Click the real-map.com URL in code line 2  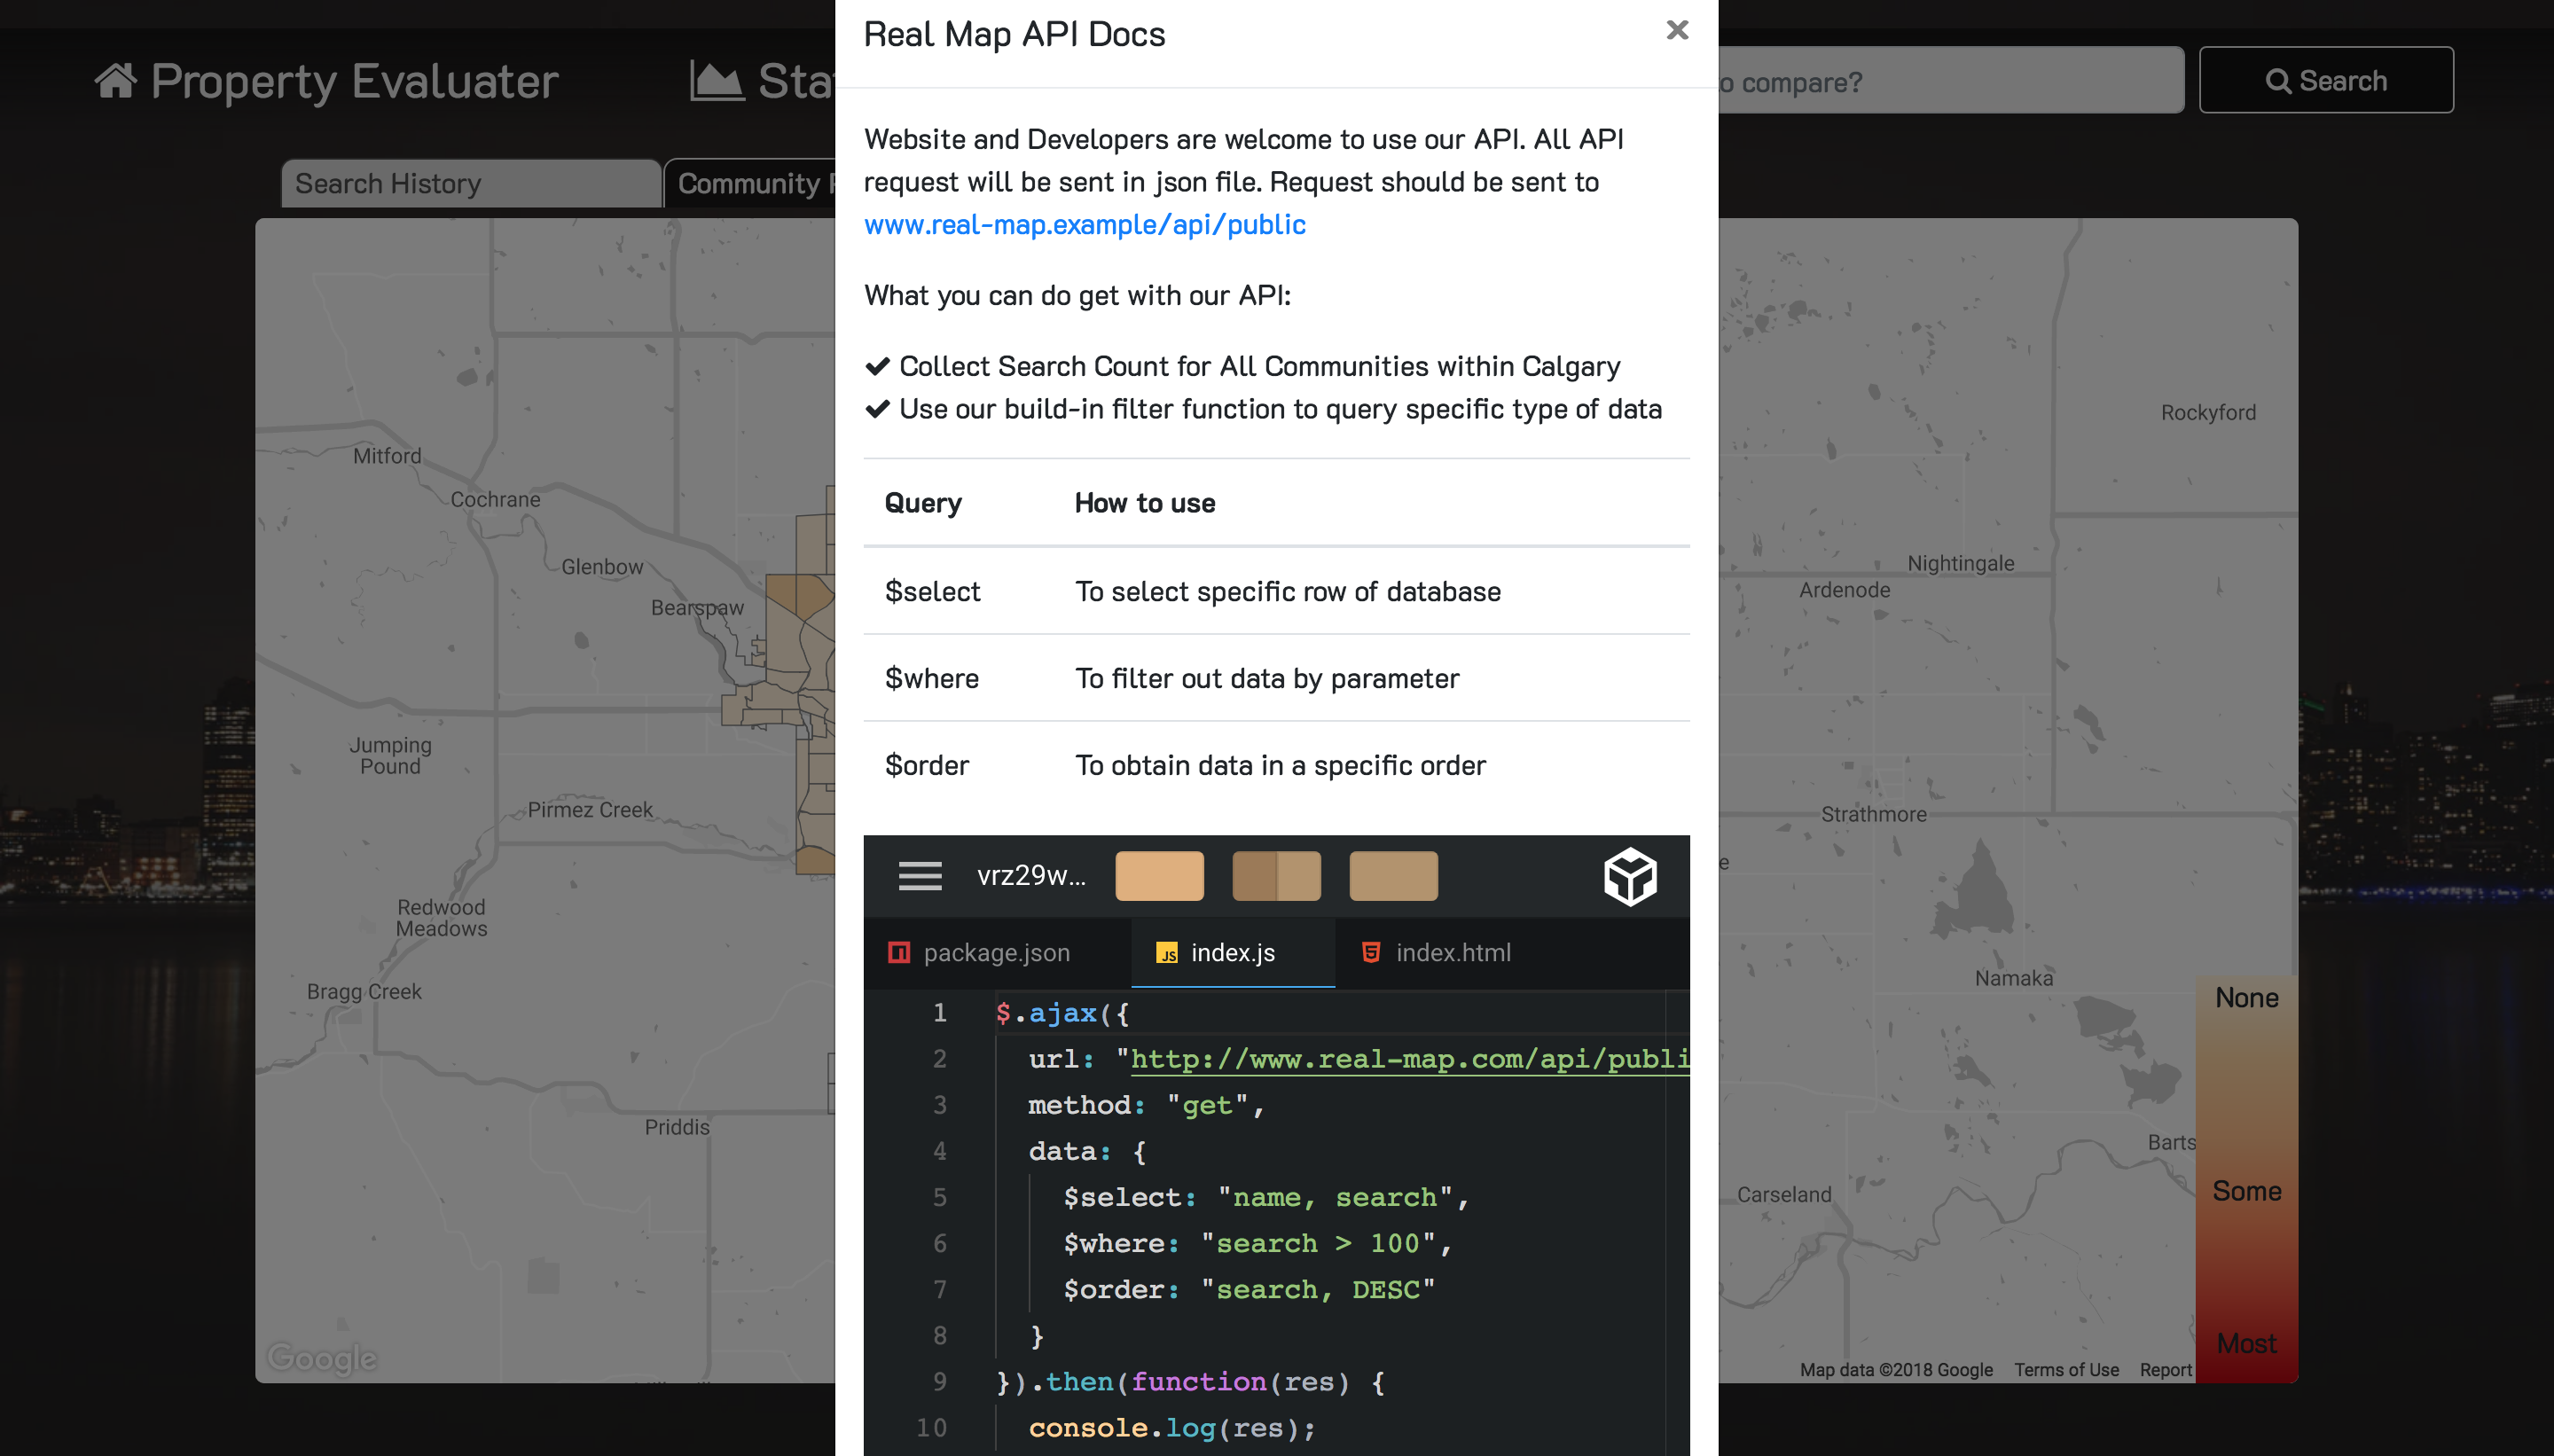point(1409,1059)
